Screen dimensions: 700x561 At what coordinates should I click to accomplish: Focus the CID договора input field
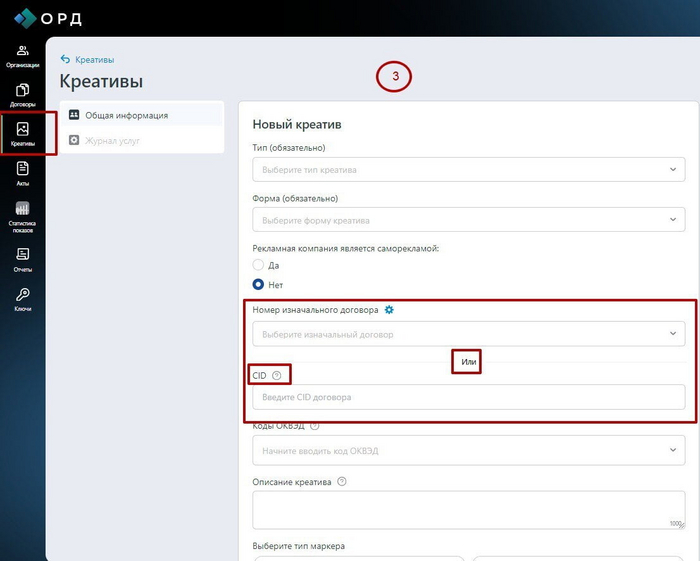click(468, 397)
